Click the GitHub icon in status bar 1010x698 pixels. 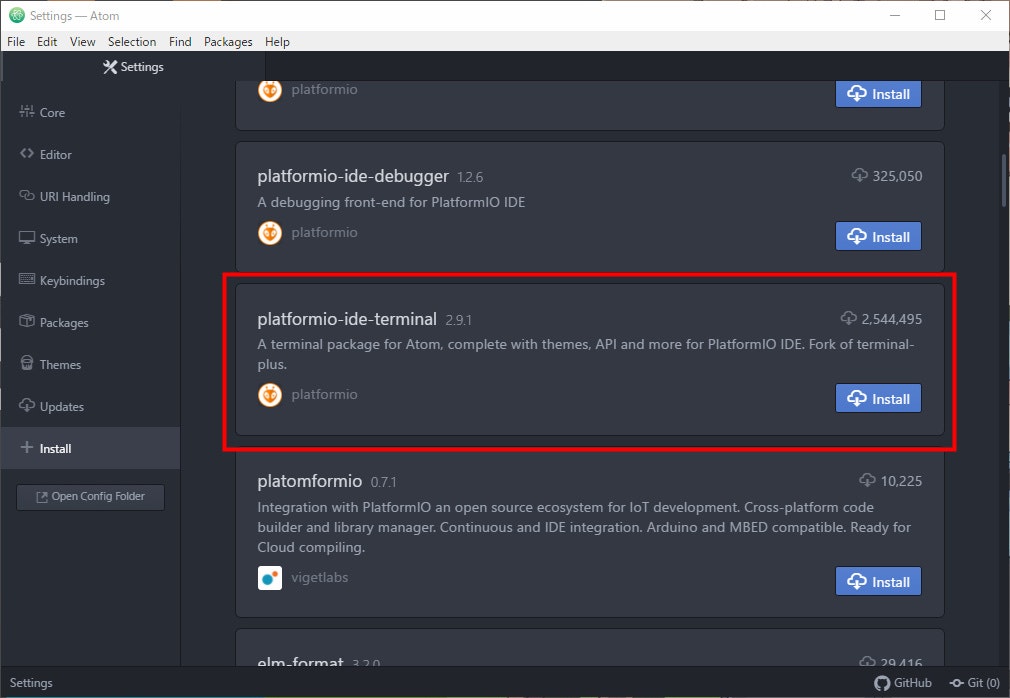click(882, 683)
